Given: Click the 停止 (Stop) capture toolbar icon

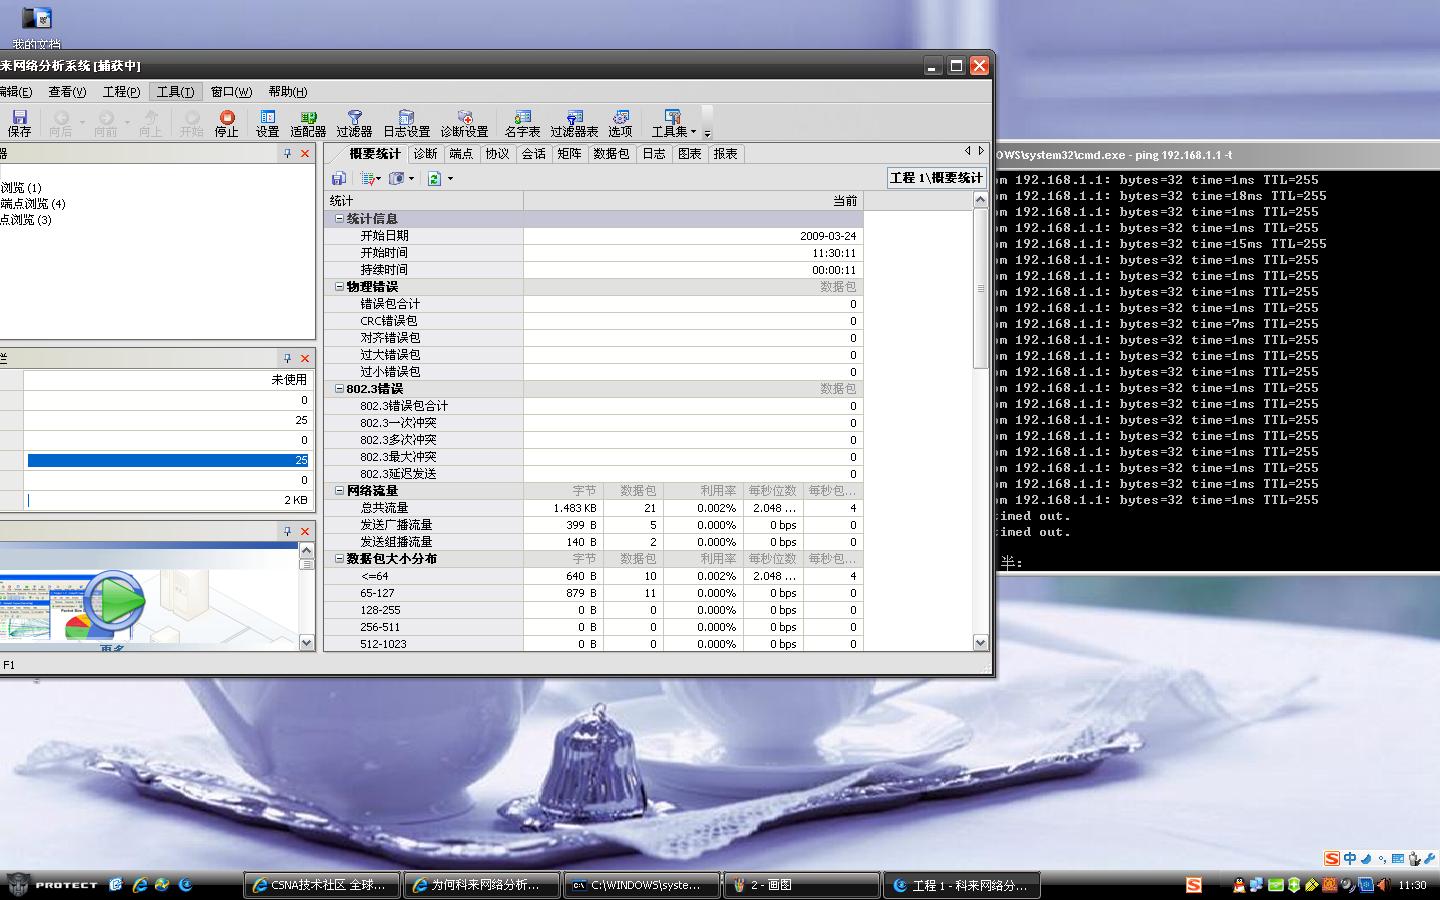Looking at the screenshot, I should pyautogui.click(x=227, y=123).
